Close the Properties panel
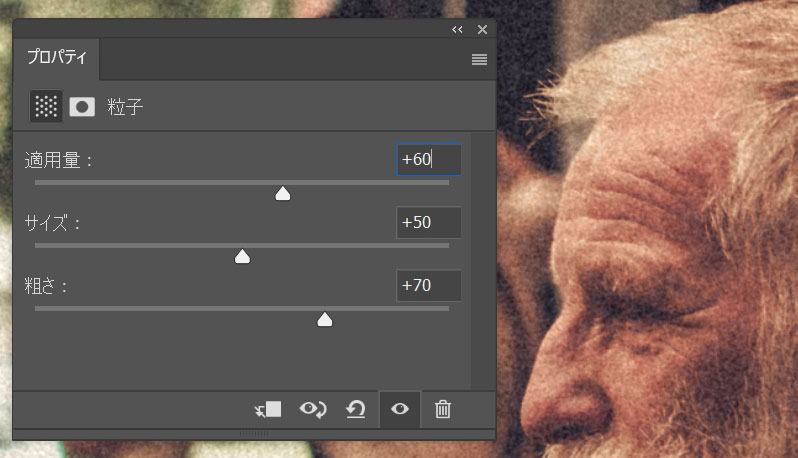 482,30
